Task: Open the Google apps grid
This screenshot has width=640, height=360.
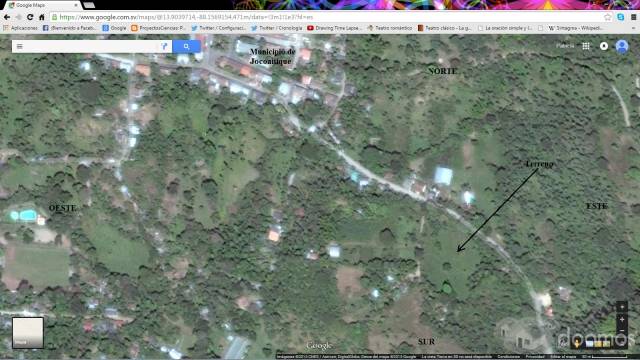Action: point(586,46)
